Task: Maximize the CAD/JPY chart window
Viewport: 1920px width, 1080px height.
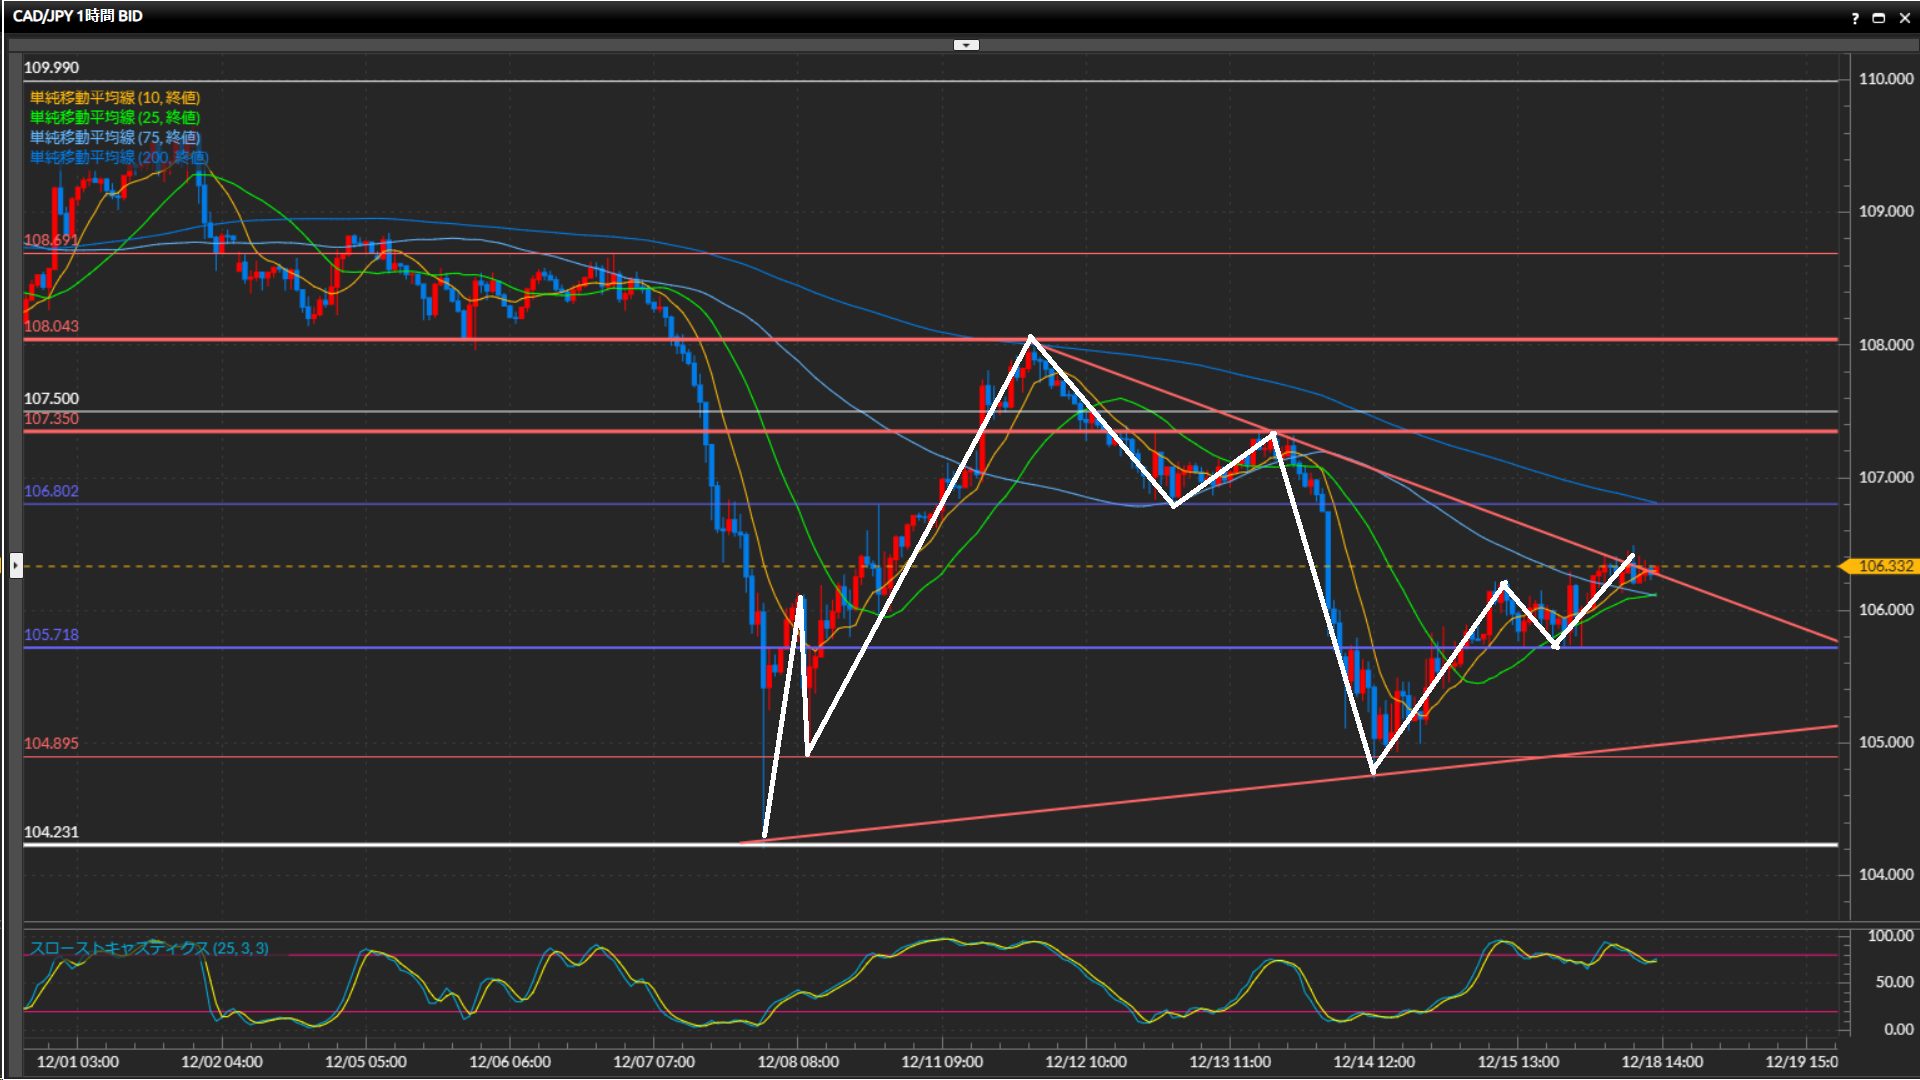Action: 1879,18
